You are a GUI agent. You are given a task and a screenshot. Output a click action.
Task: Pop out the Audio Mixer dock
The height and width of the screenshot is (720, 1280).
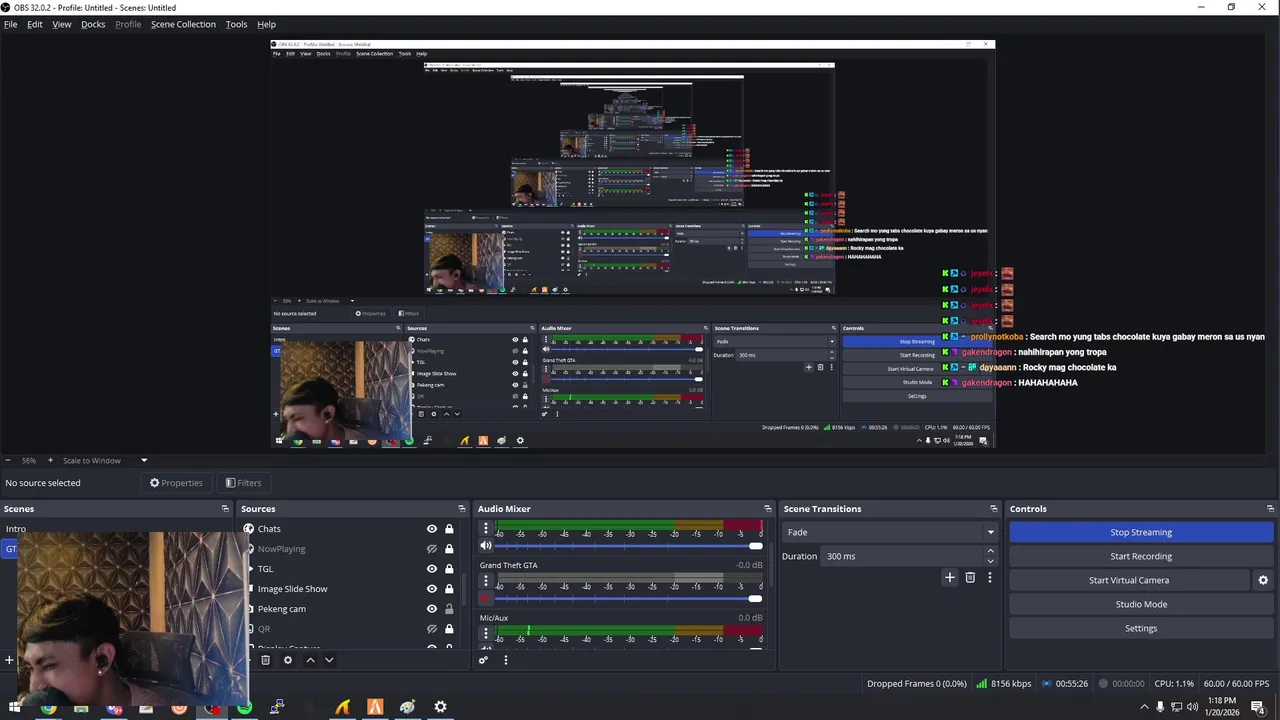[x=768, y=509]
